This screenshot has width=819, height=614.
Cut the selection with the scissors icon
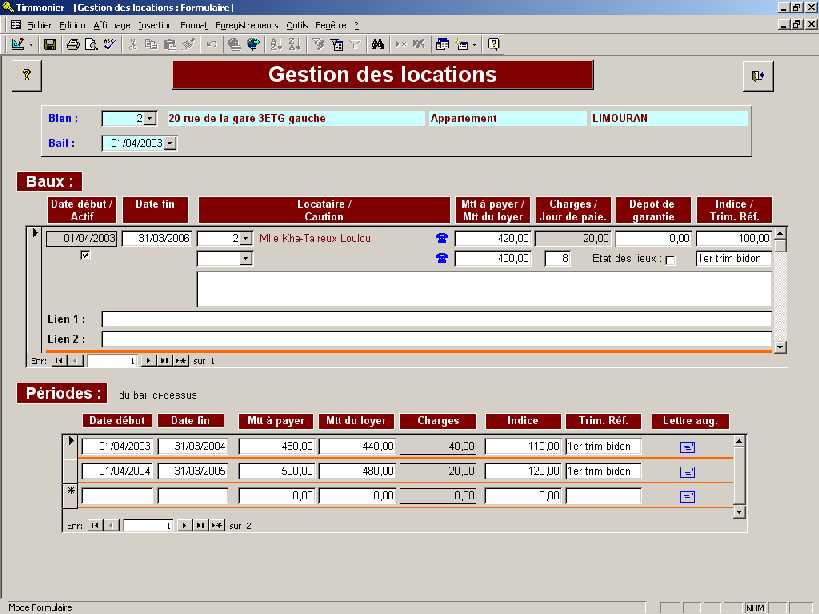click(x=133, y=44)
